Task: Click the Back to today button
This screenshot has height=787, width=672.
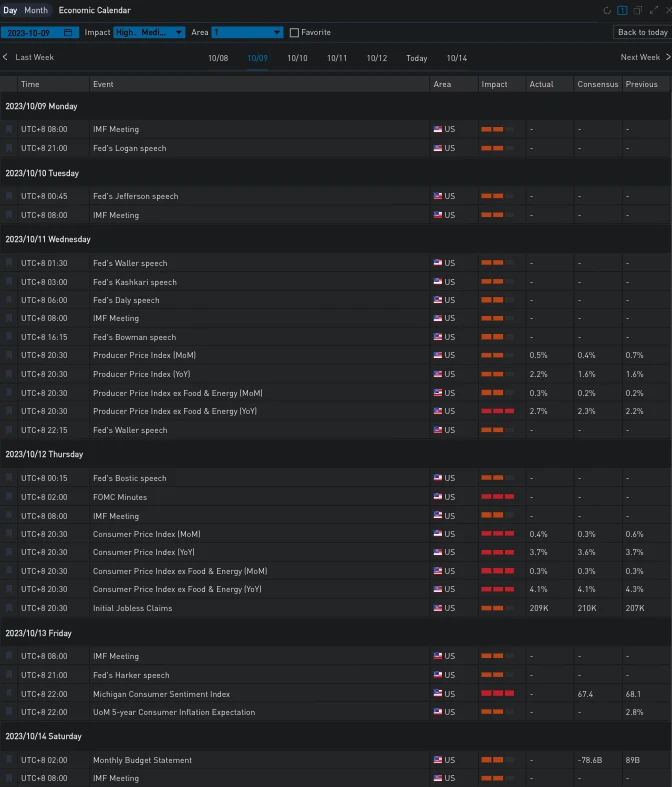Action: [x=642, y=32]
